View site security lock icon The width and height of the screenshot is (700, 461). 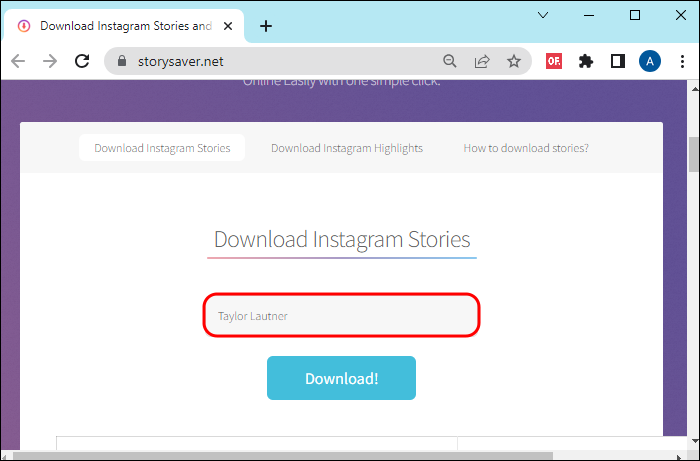pyautogui.click(x=122, y=61)
